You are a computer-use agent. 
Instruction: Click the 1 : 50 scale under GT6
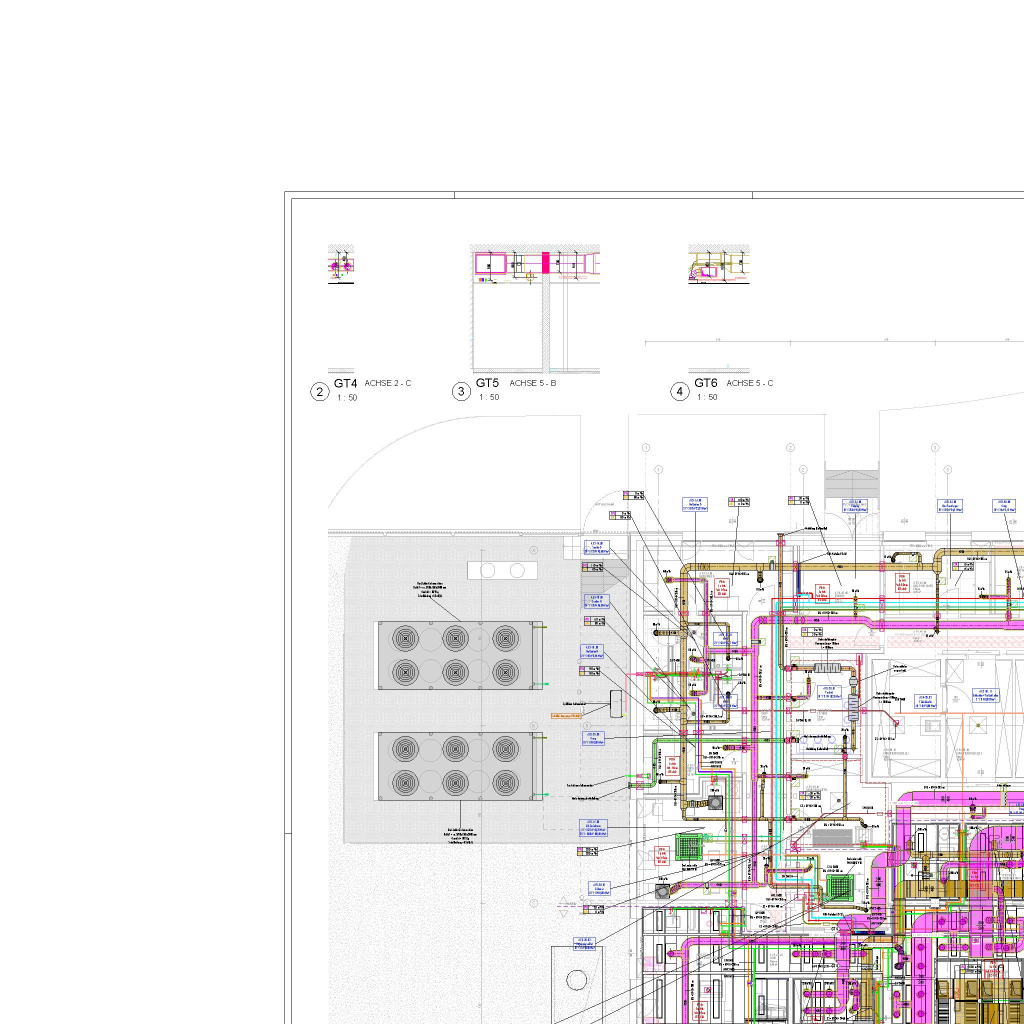coord(706,397)
